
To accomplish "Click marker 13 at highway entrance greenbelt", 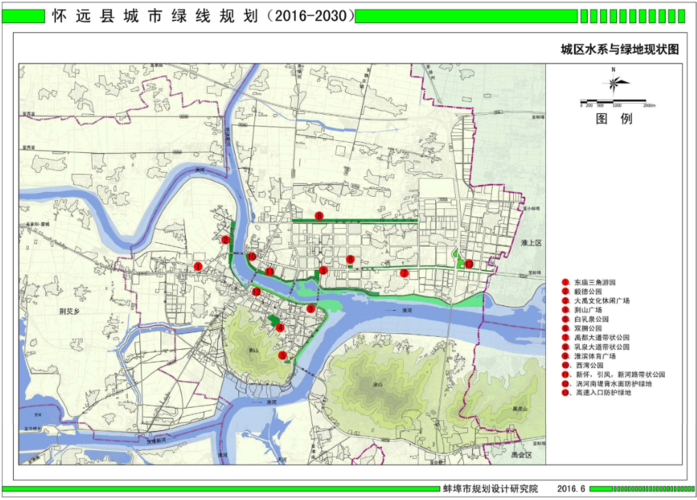I will click(469, 264).
